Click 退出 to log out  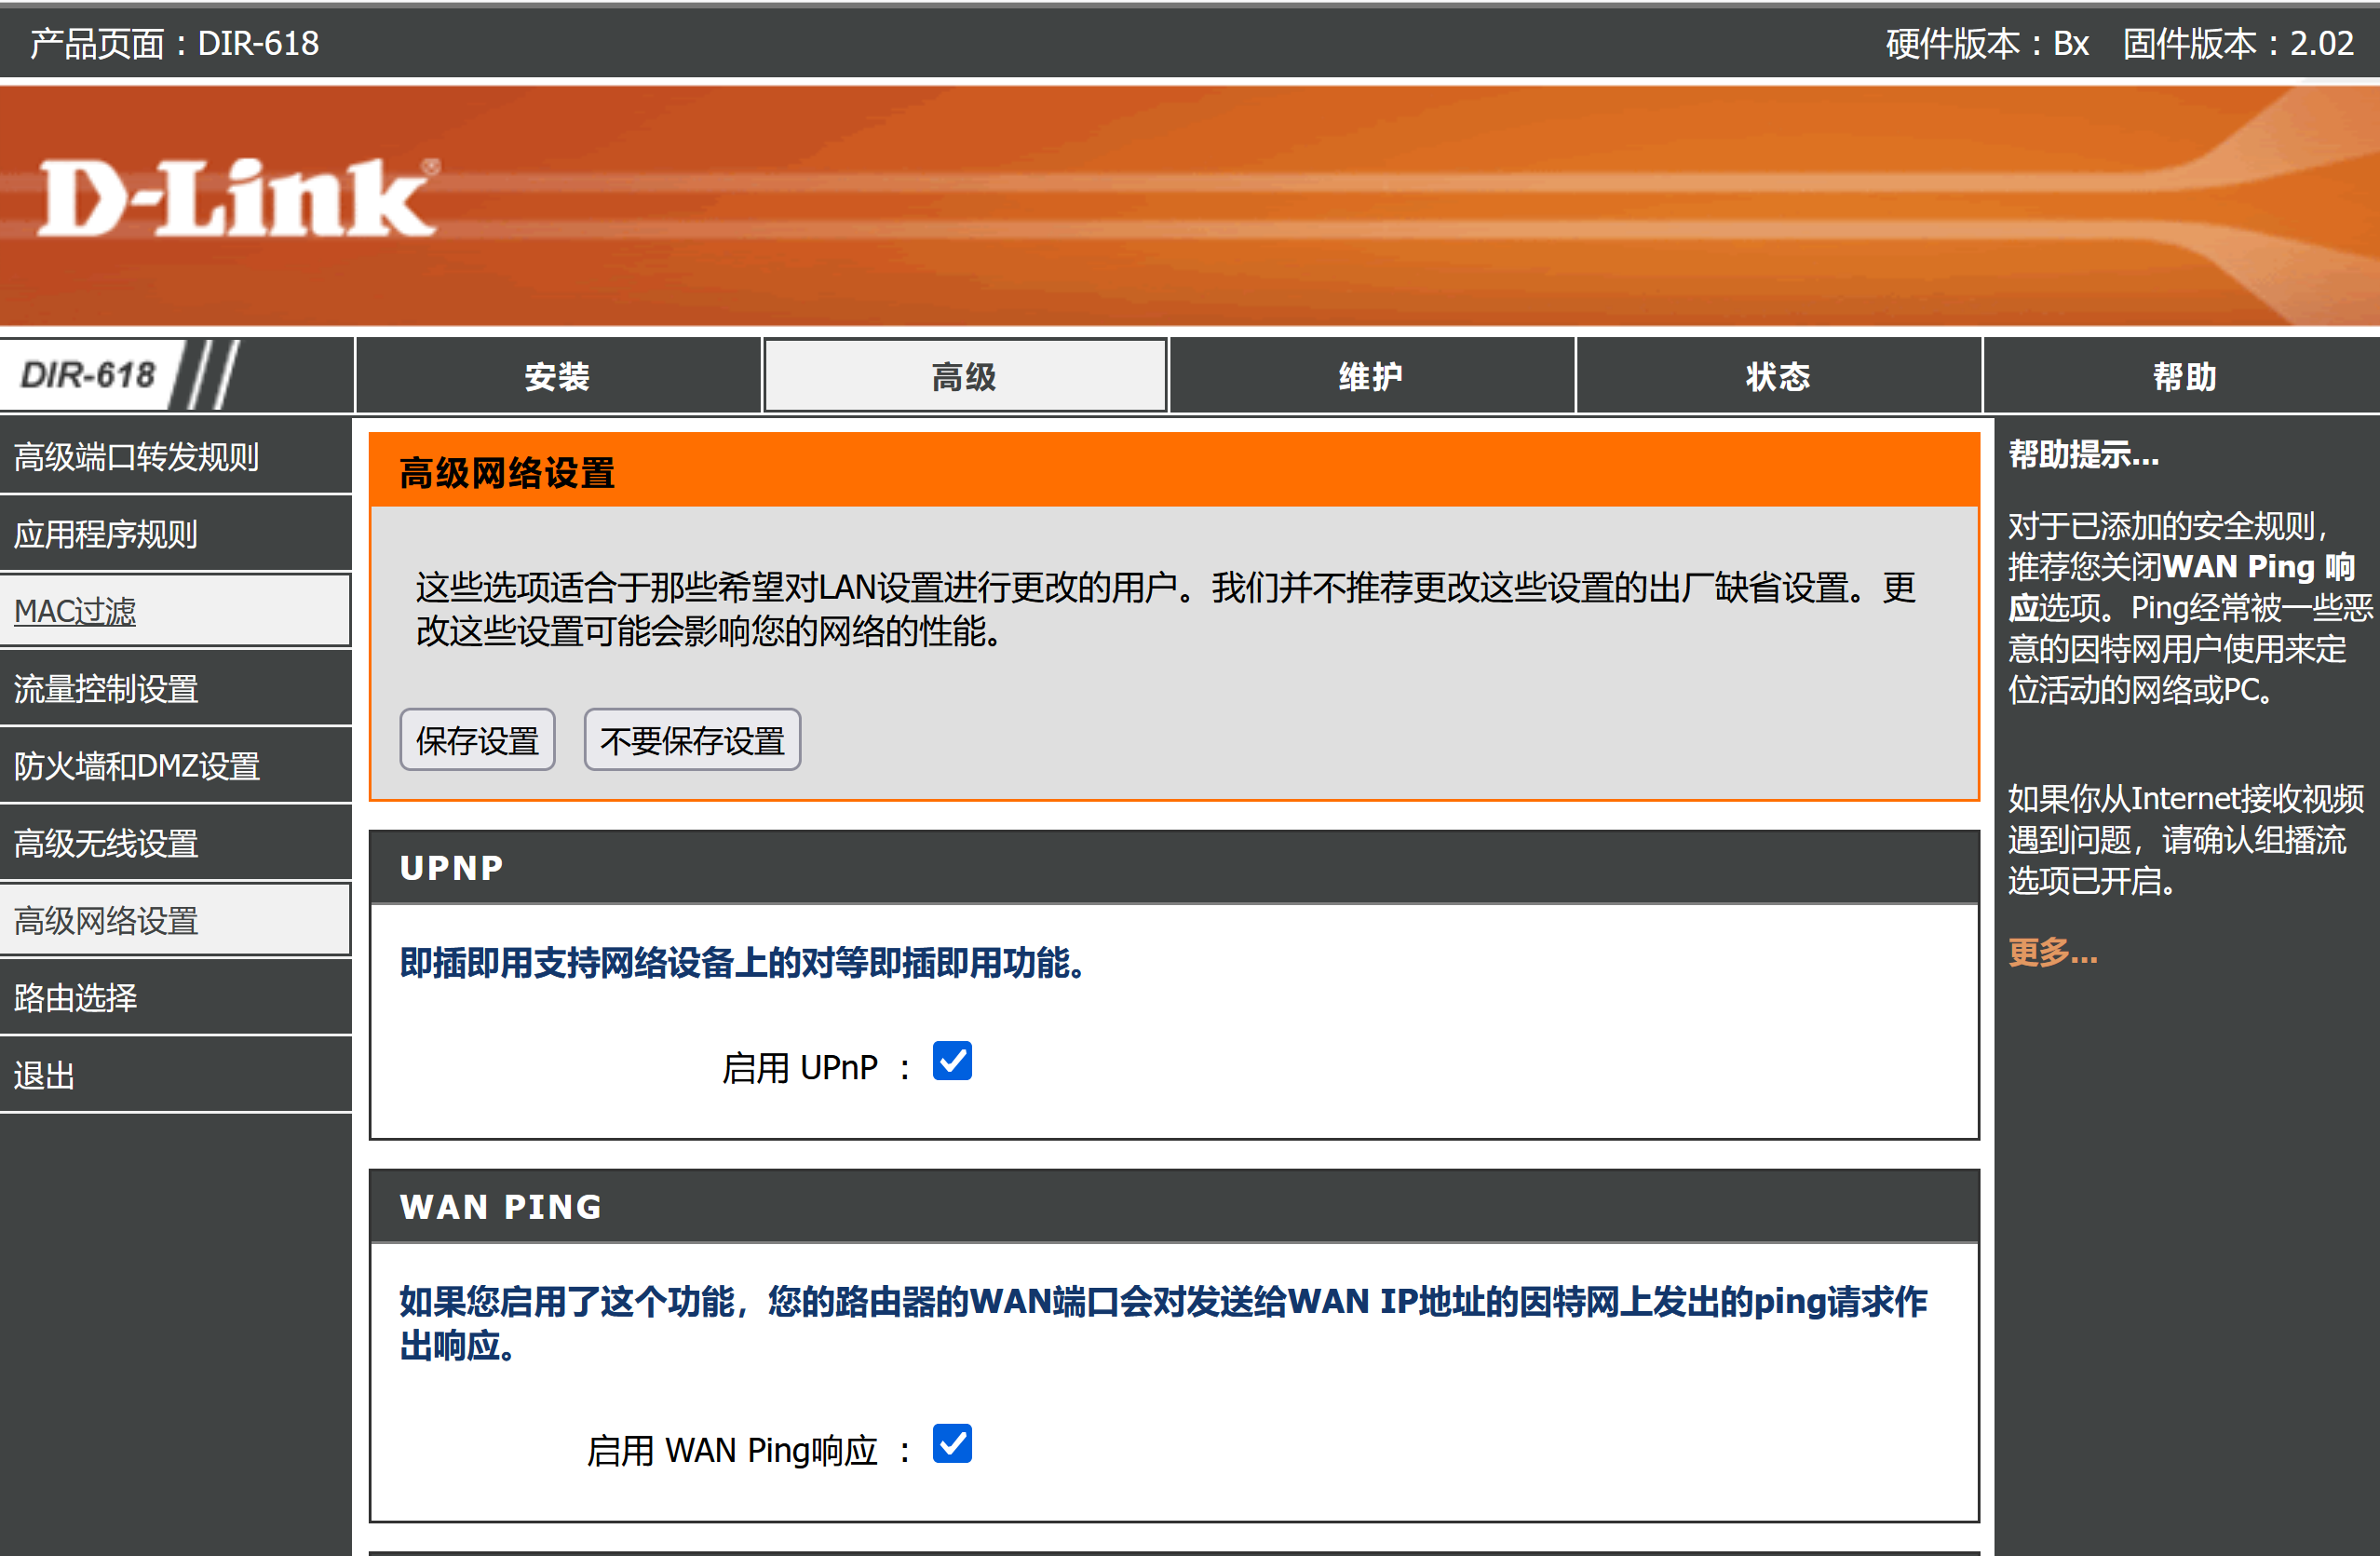tap(44, 1075)
